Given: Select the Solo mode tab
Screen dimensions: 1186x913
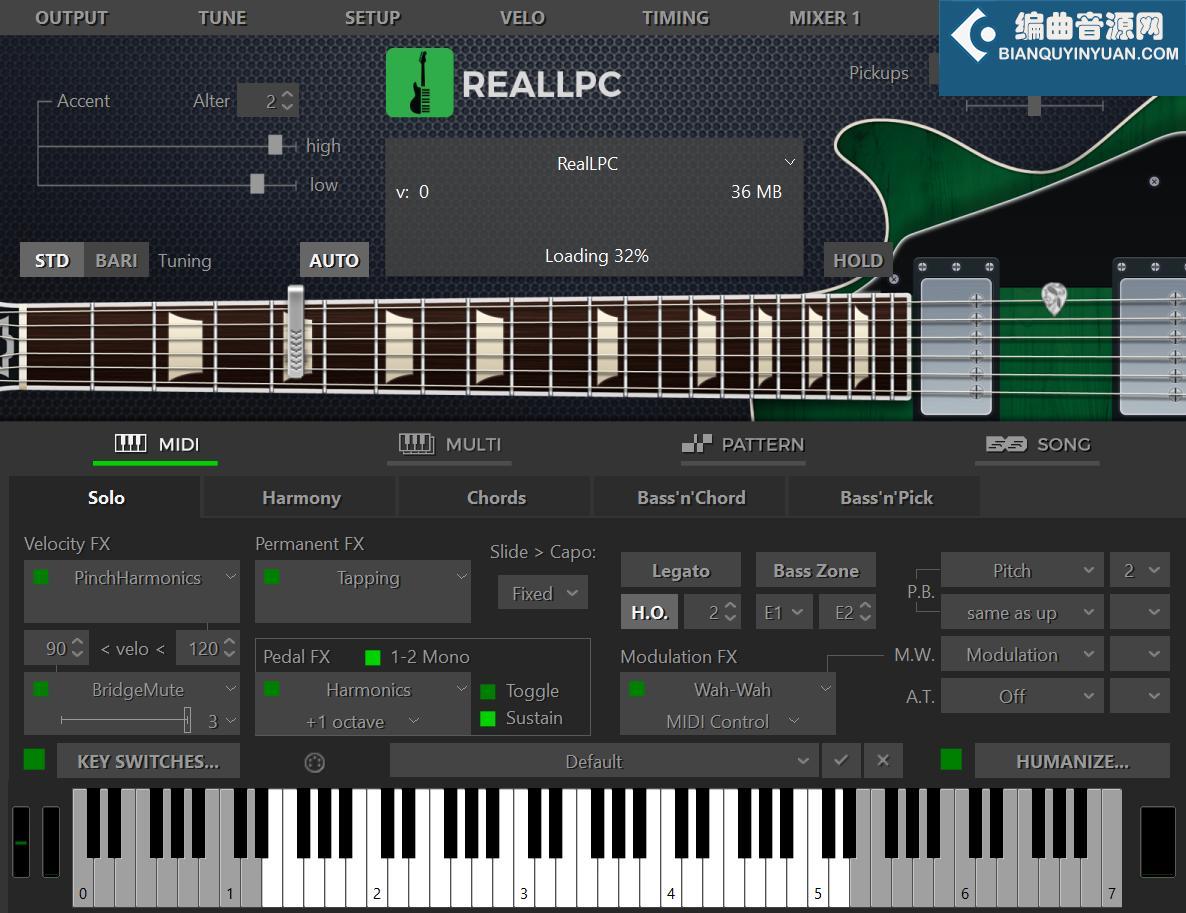Looking at the screenshot, I should (106, 498).
